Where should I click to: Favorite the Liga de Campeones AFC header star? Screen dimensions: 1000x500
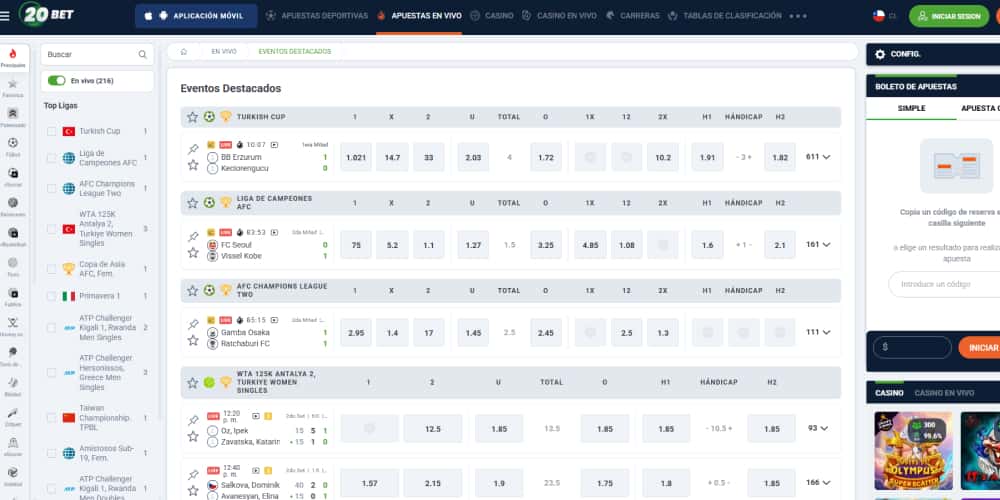tap(193, 203)
